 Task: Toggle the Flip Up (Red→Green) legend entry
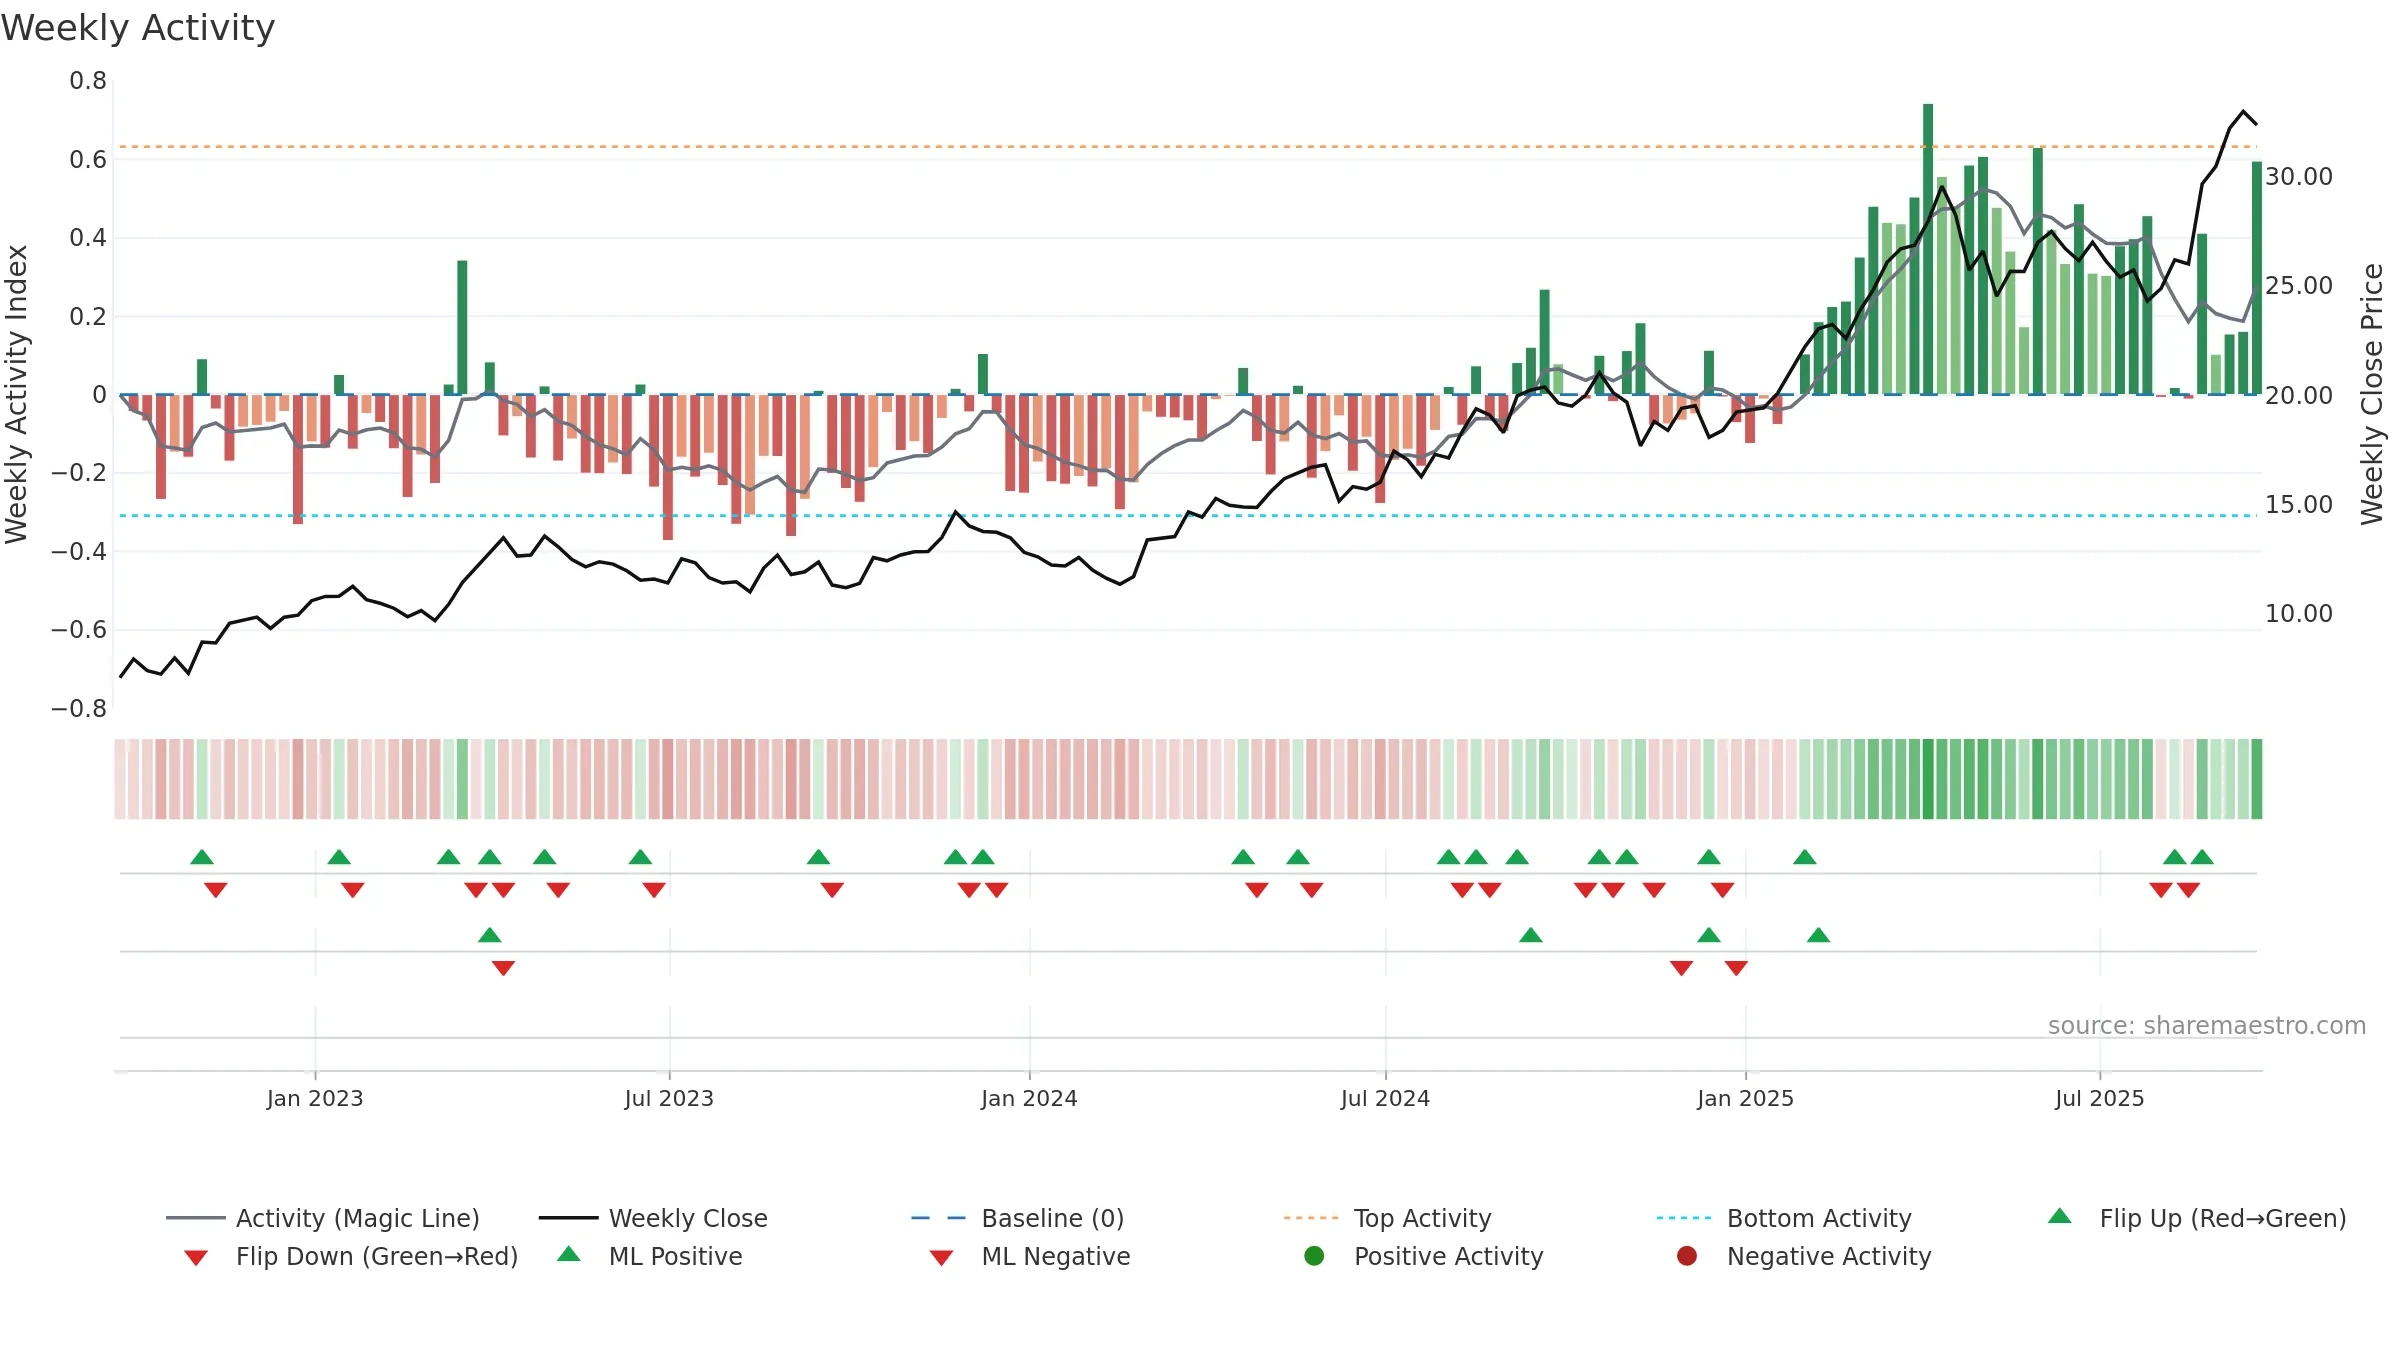point(2197,1218)
